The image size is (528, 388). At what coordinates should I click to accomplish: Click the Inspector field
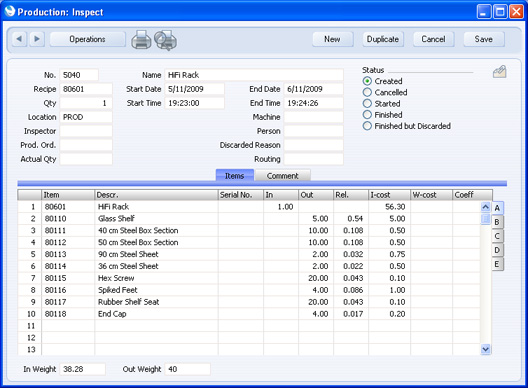click(x=86, y=131)
